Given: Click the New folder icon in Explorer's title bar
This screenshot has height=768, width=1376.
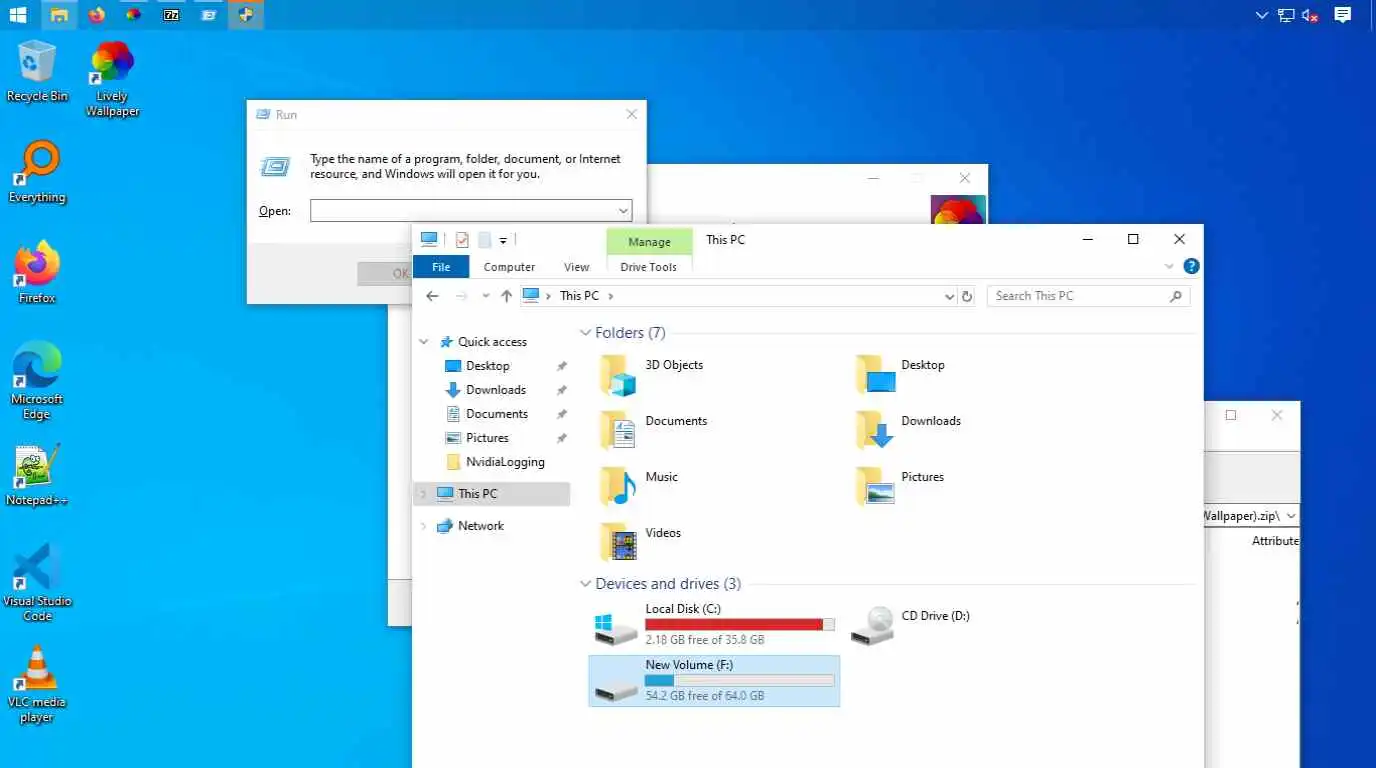Looking at the screenshot, I should click(x=484, y=240).
